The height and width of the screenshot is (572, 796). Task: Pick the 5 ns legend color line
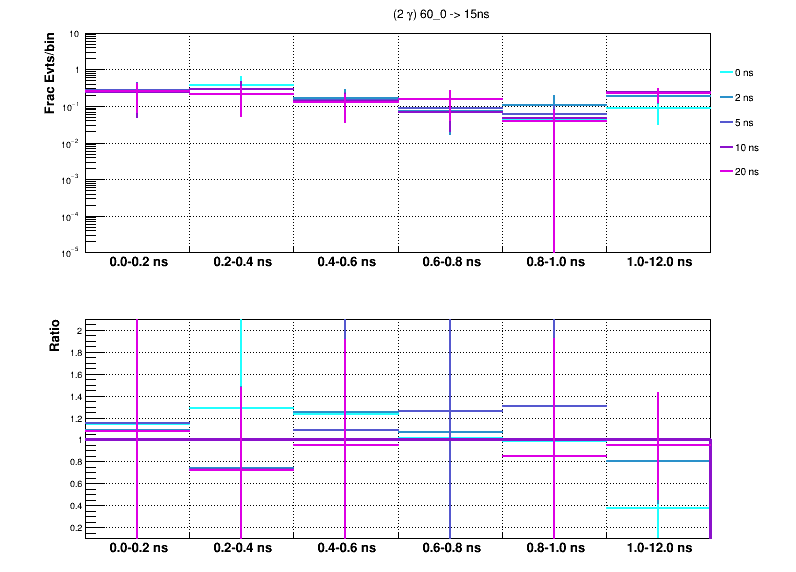click(725, 122)
